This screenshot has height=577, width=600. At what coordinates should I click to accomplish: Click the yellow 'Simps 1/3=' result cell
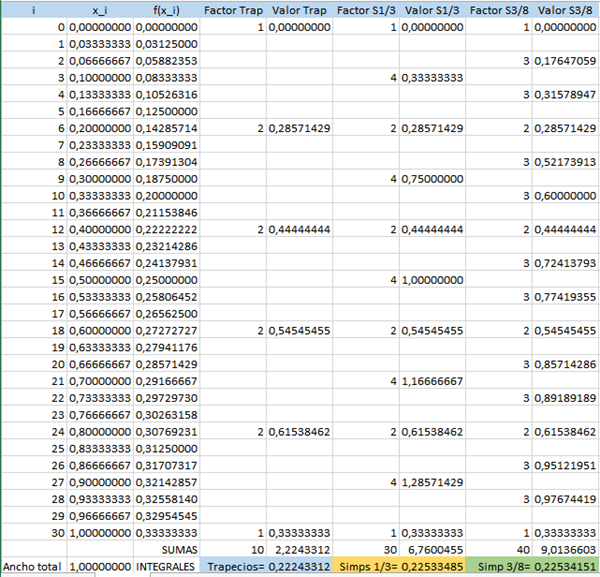click(400, 567)
